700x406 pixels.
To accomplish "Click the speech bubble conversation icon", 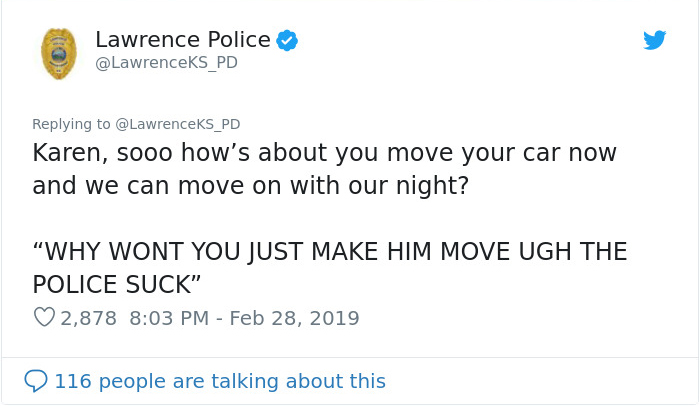I will click(x=36, y=381).
